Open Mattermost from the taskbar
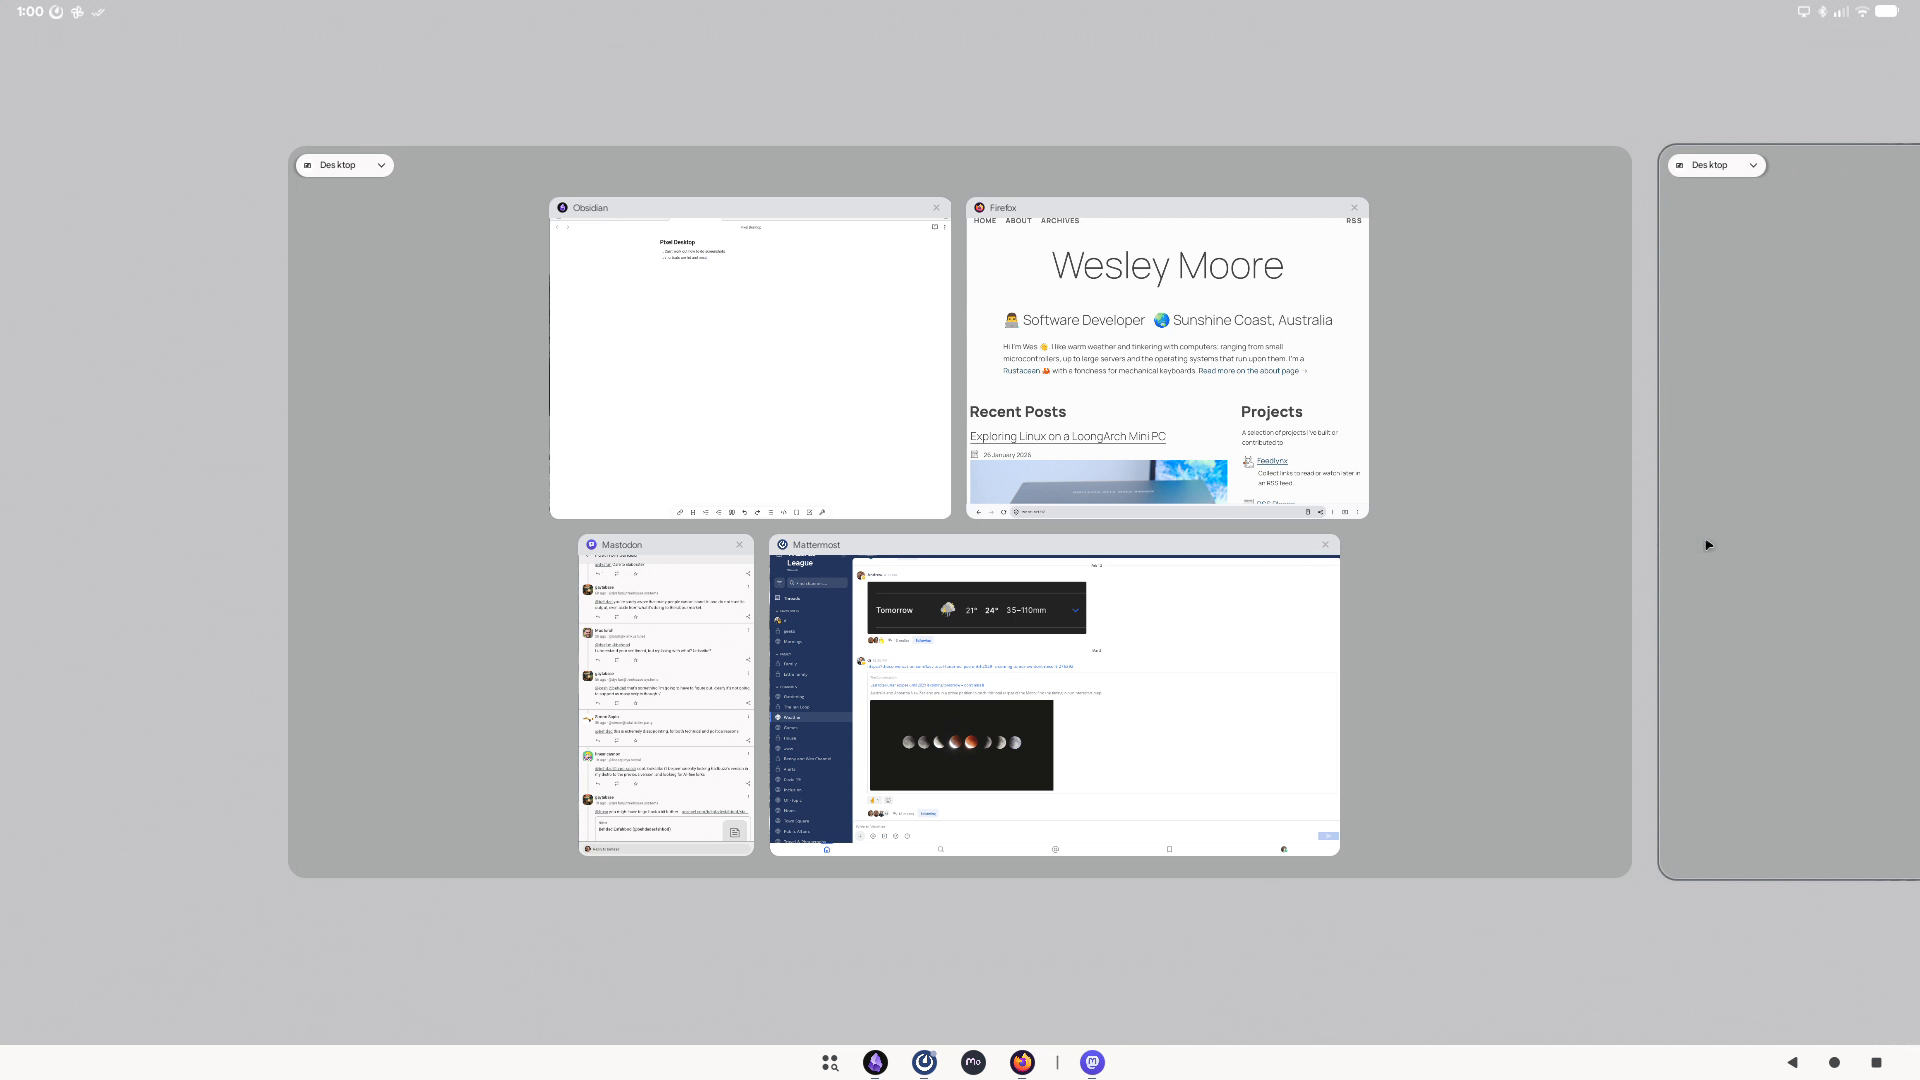Viewport: 1920px width, 1080px height. tap(924, 1062)
